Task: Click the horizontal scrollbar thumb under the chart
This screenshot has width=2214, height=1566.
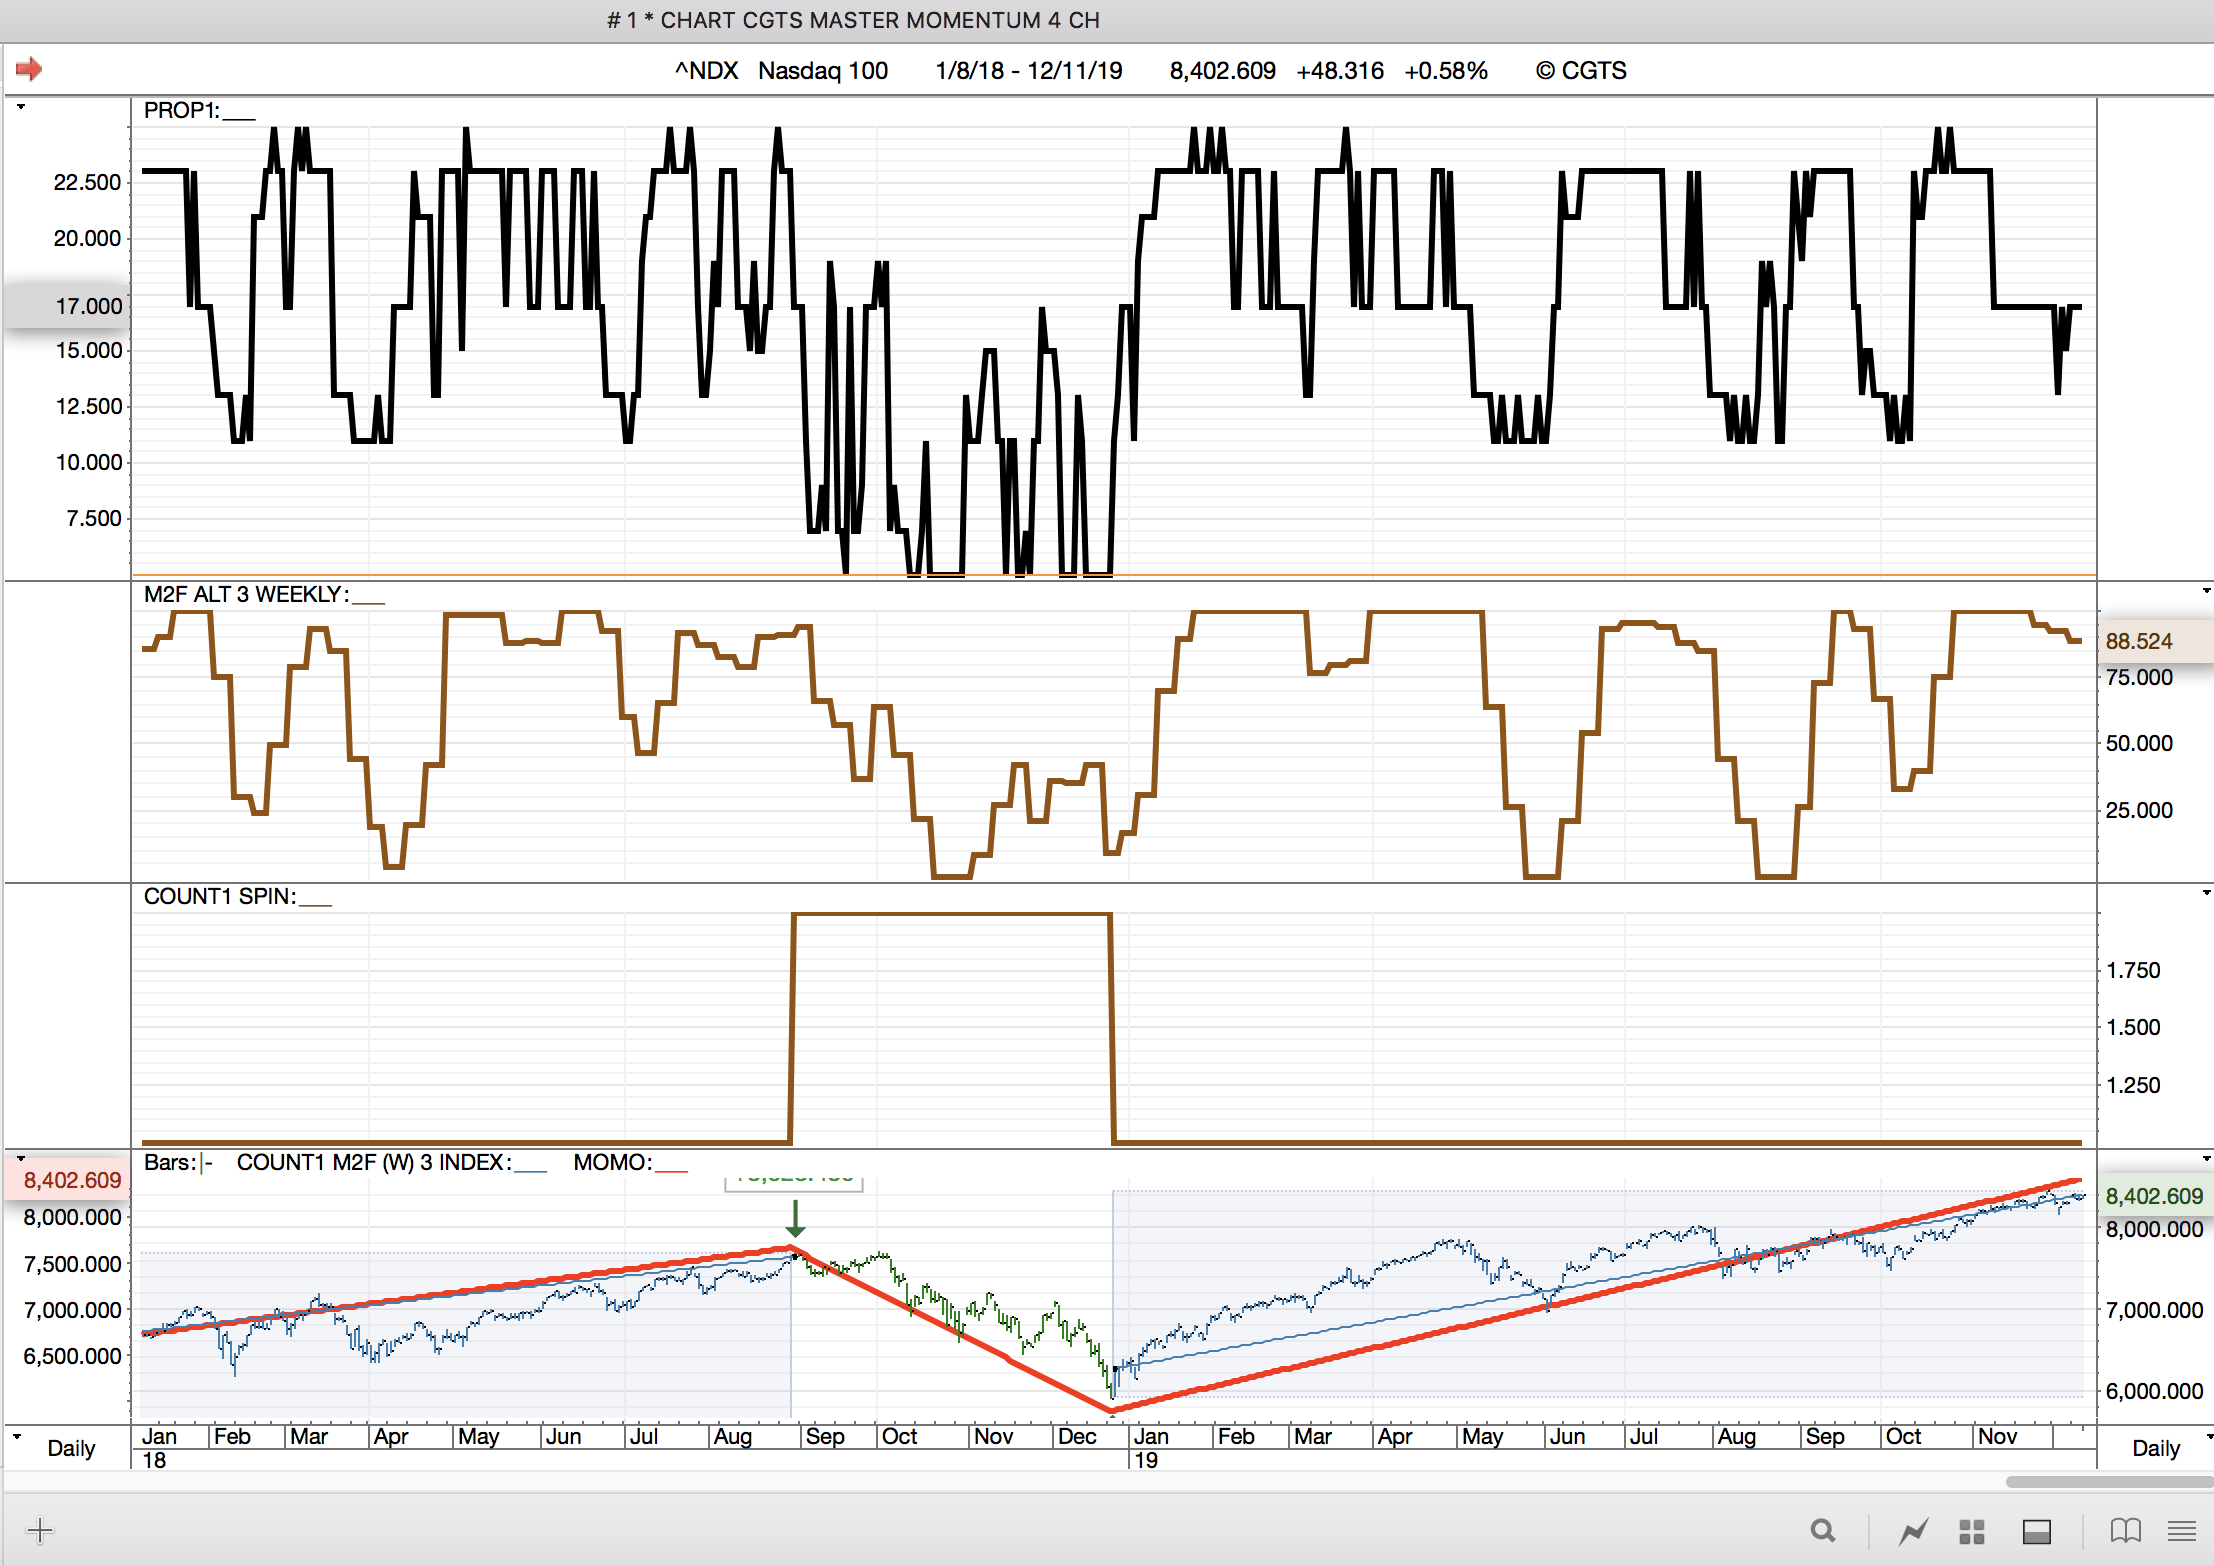Action: (2108, 1482)
